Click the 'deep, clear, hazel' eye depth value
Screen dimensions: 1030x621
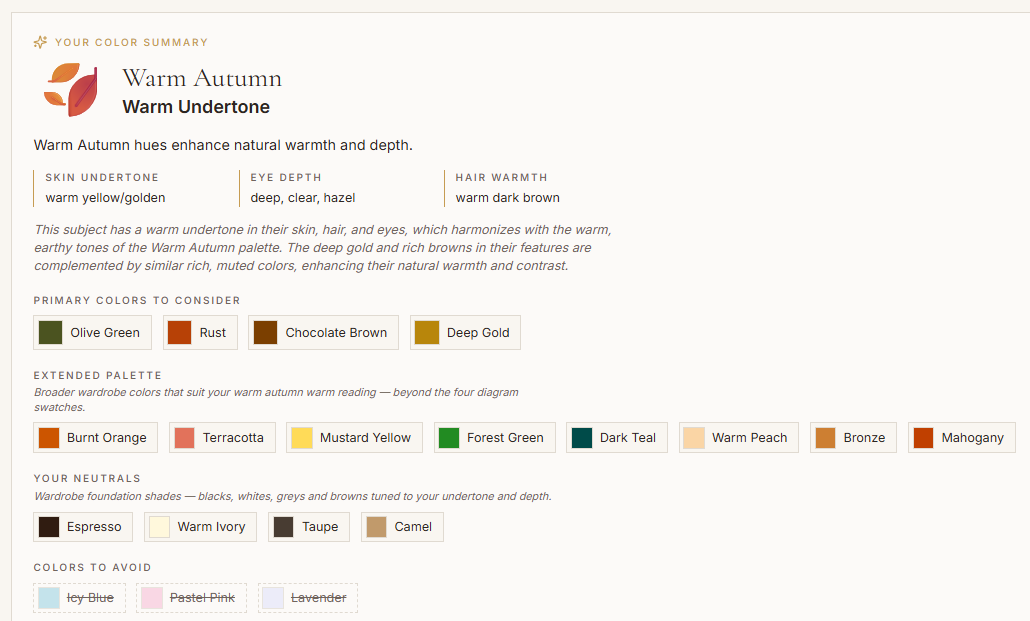(x=303, y=198)
